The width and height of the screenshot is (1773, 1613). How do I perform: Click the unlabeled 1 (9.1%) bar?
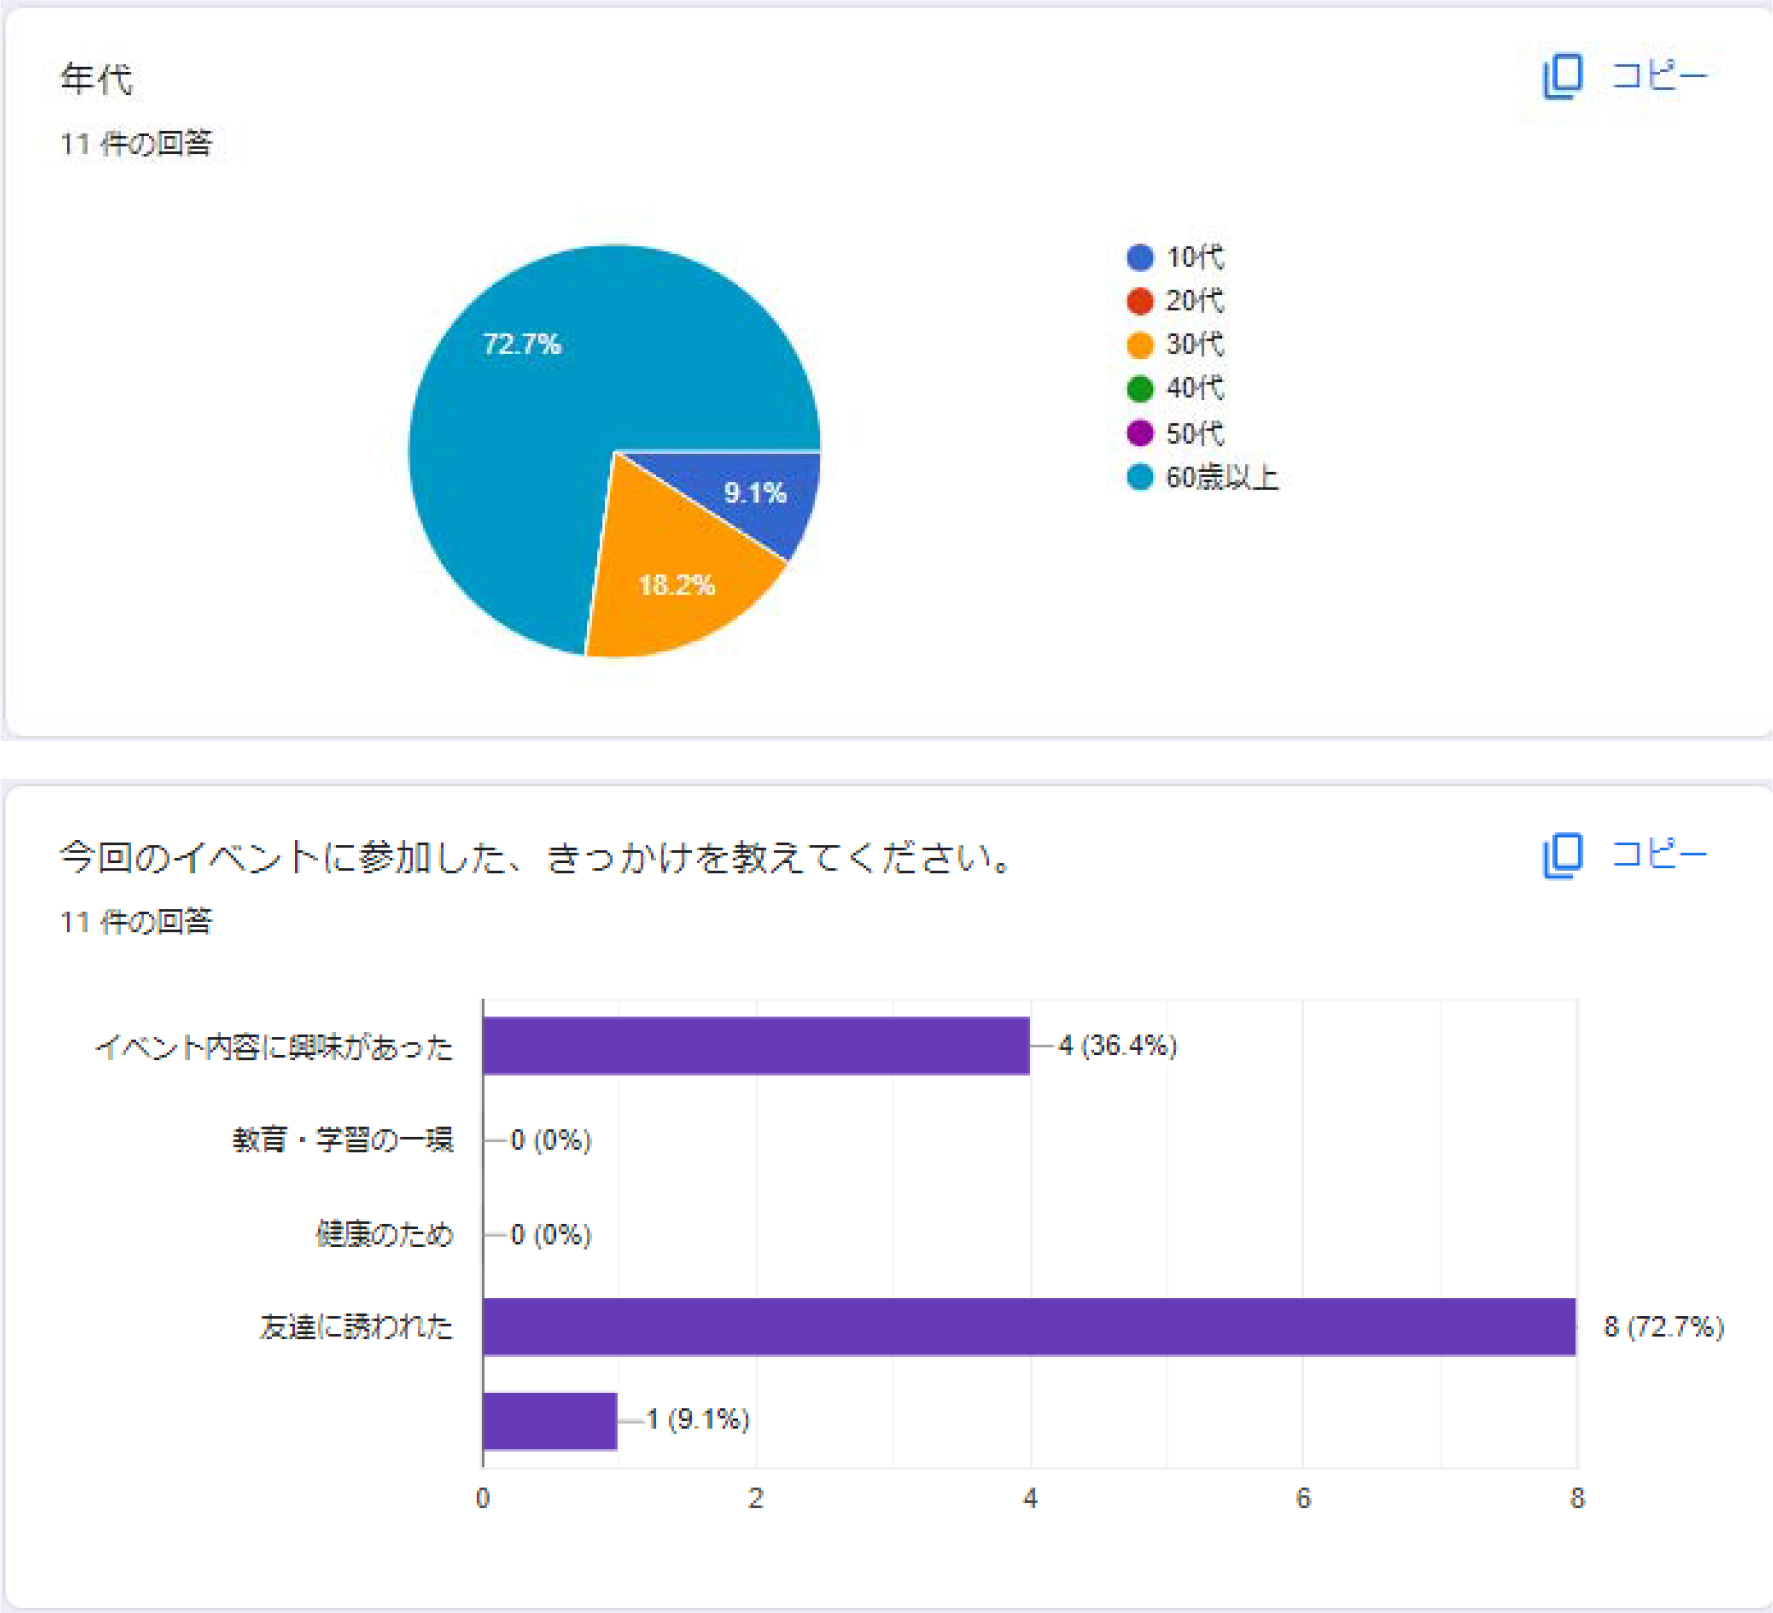(x=549, y=1420)
